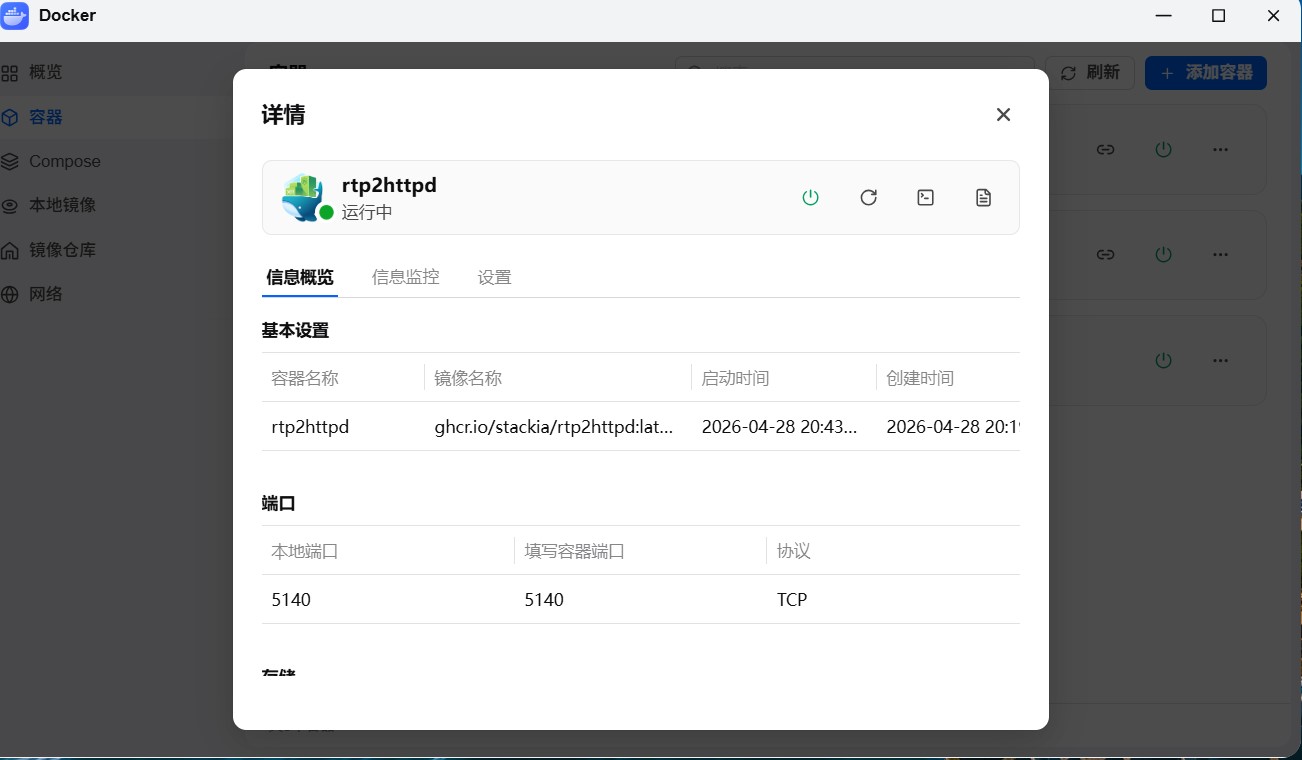
Task: Close the 详情 dialog with the X
Action: tap(1003, 115)
